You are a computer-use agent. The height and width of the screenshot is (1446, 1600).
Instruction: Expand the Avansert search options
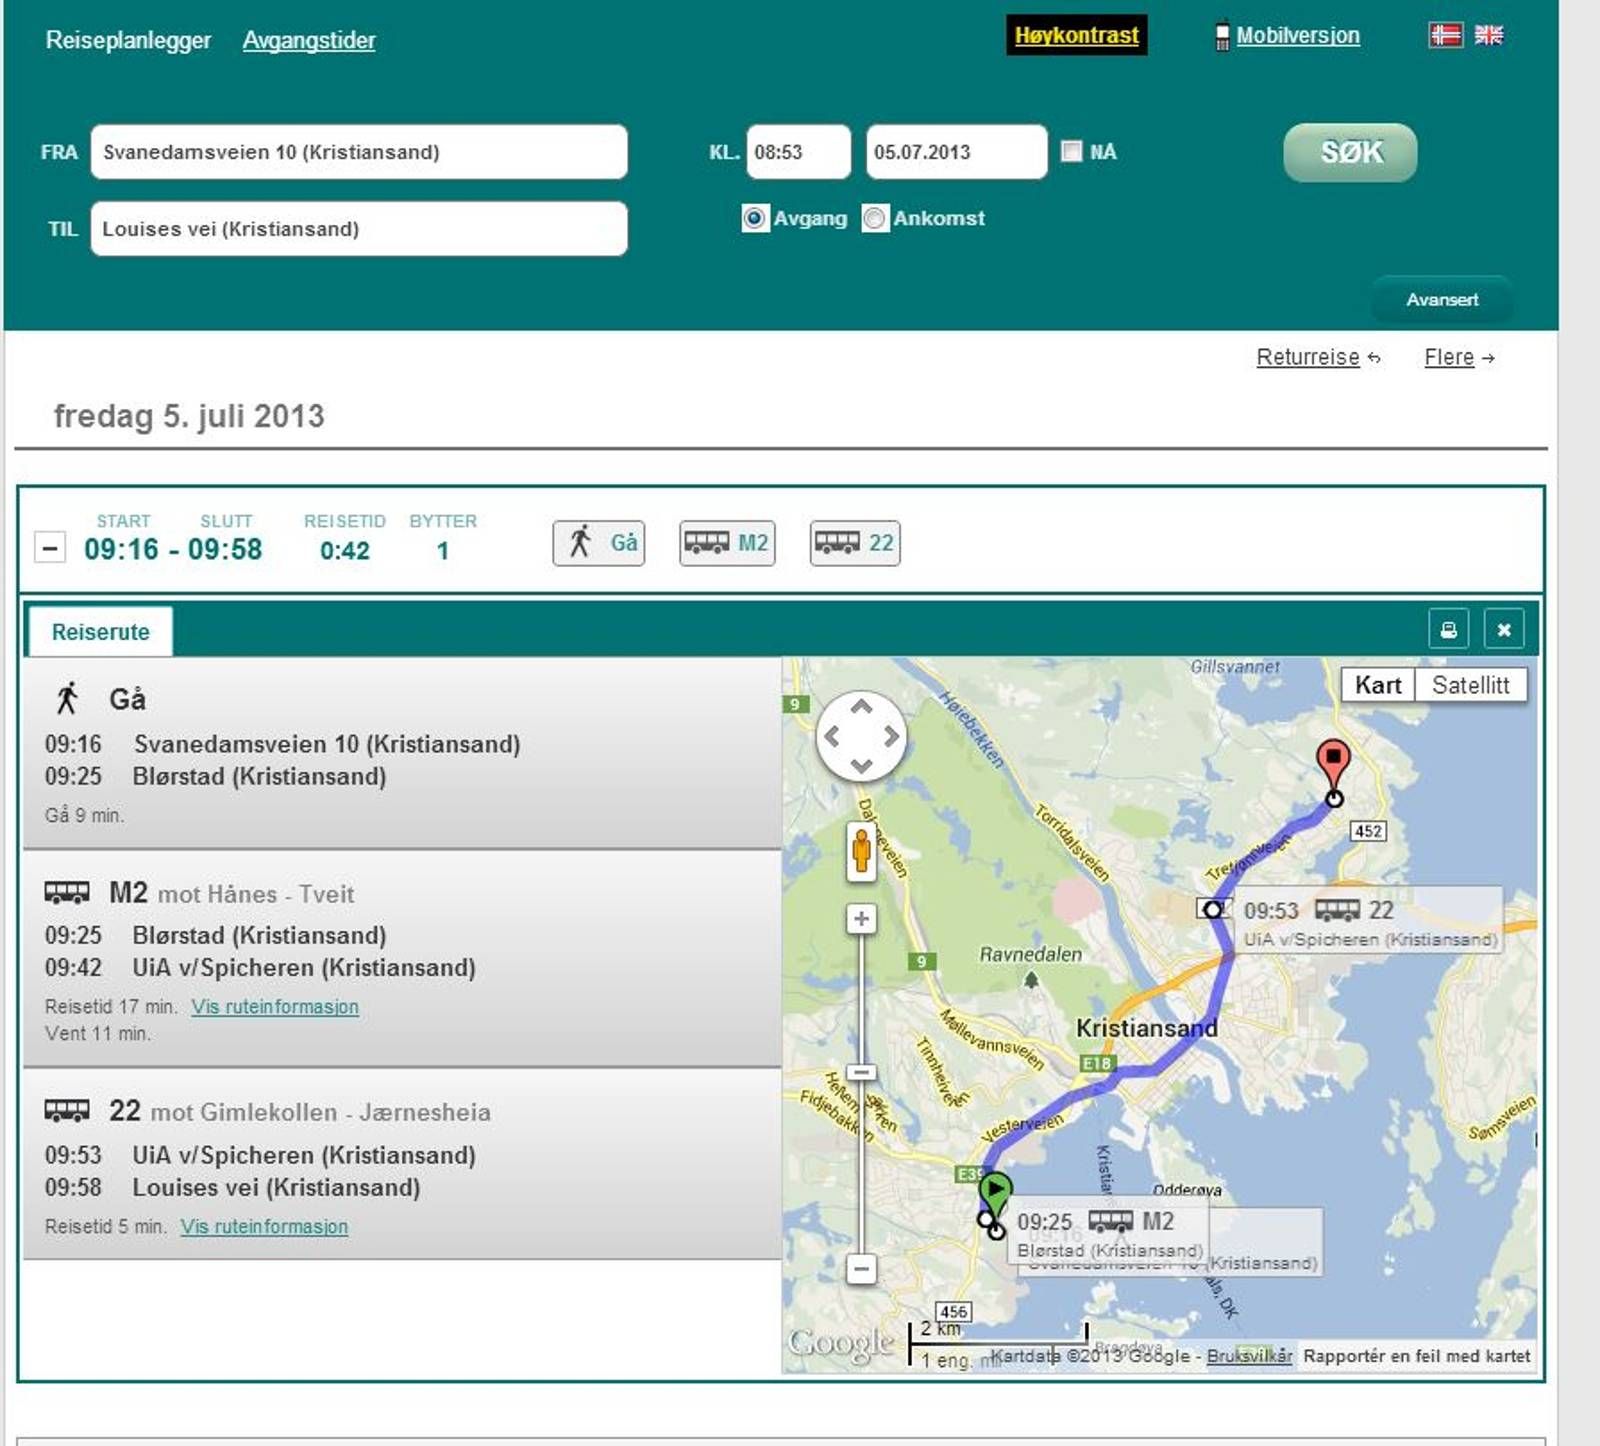[x=1441, y=300]
